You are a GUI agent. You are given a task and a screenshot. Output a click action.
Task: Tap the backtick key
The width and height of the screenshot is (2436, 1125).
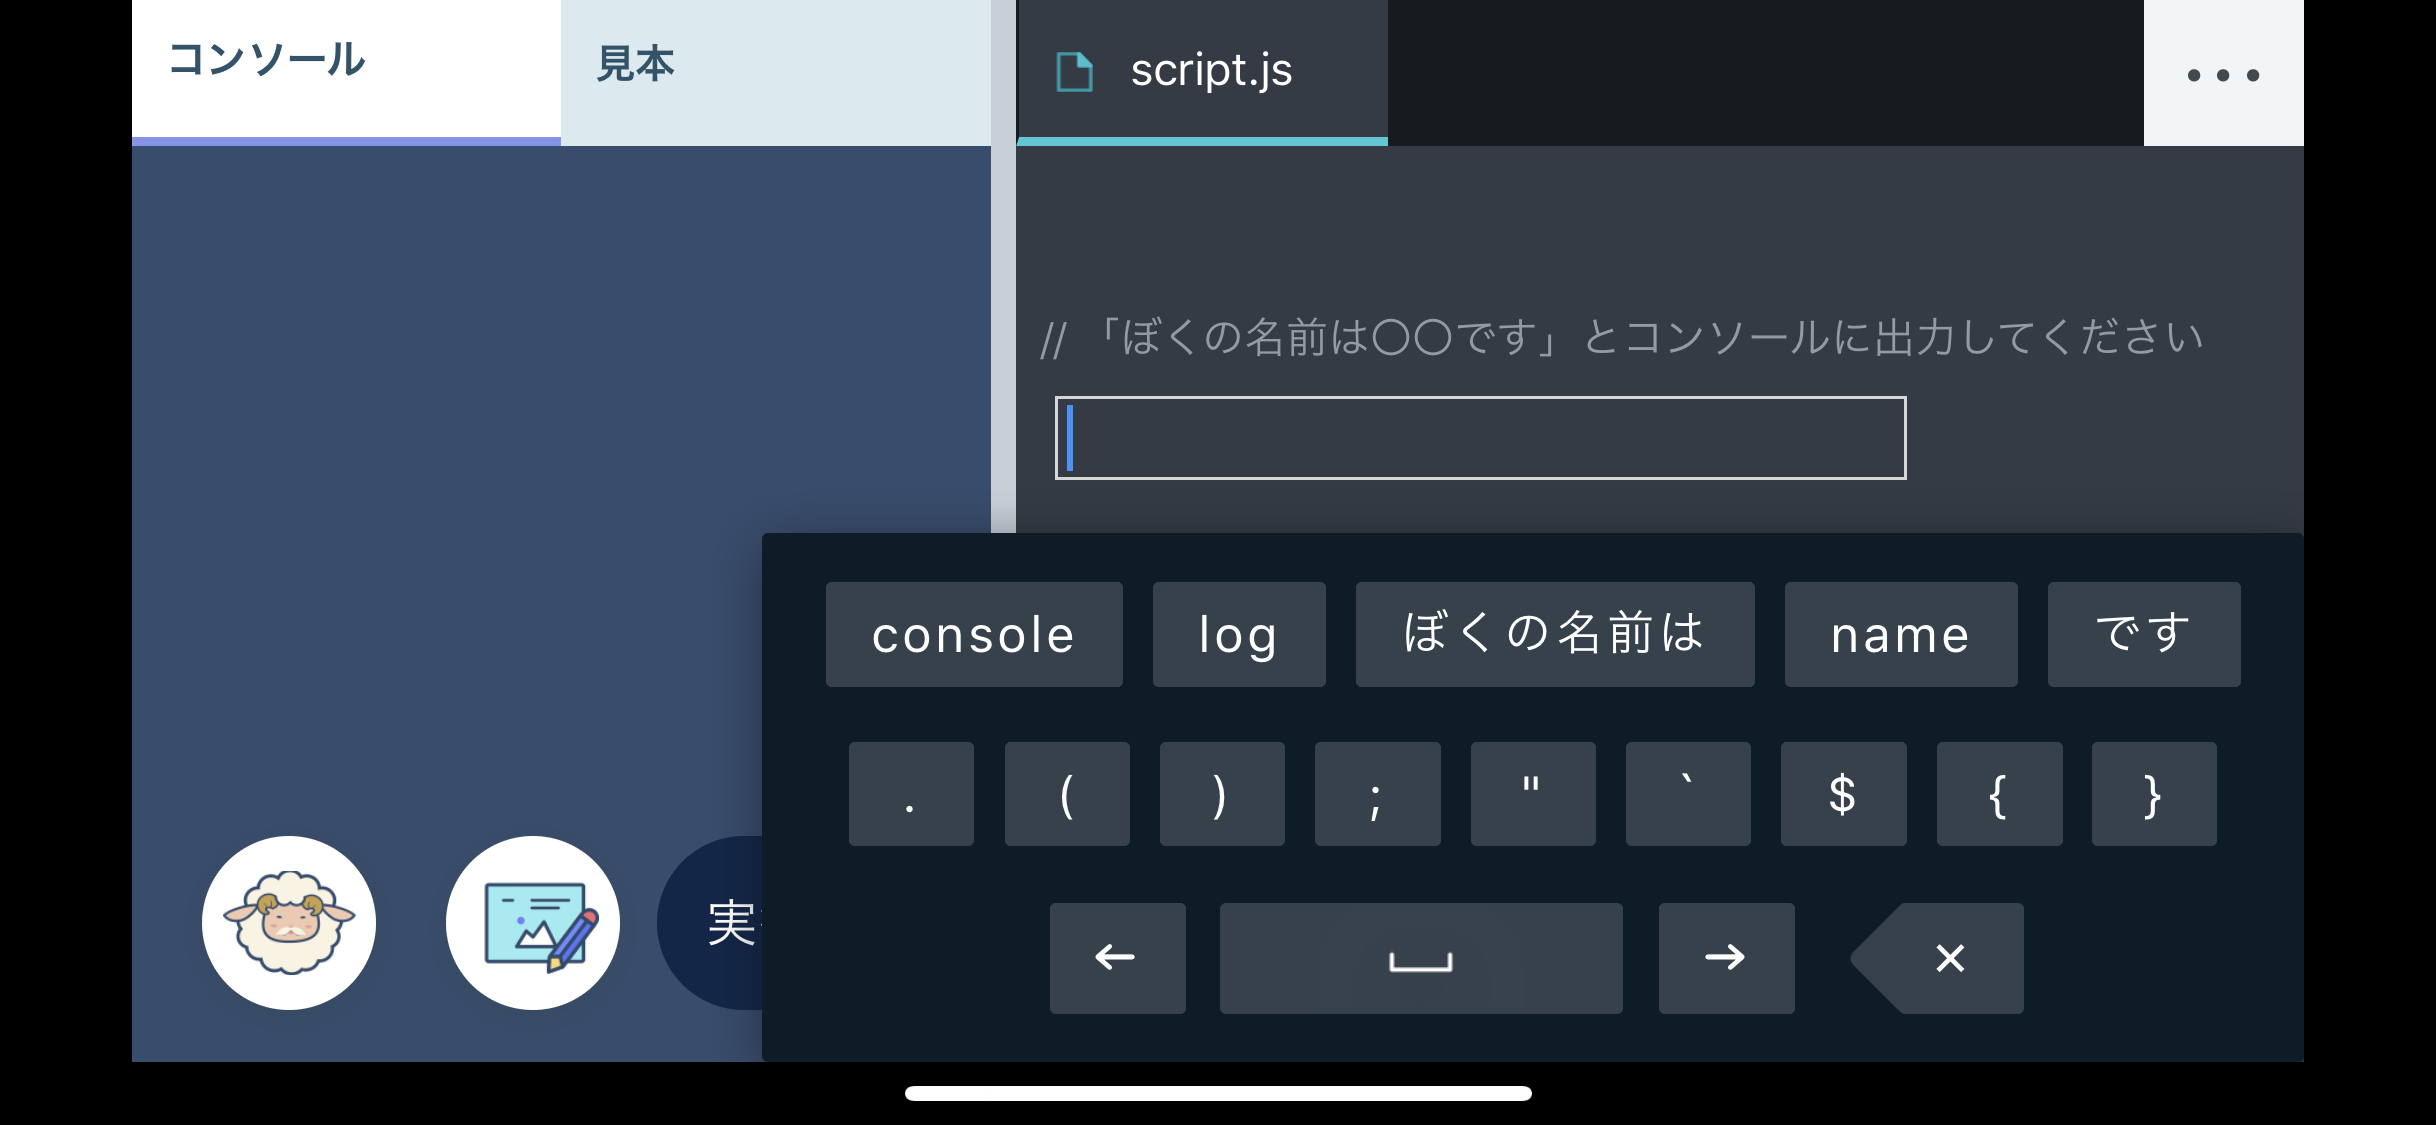(x=1688, y=794)
